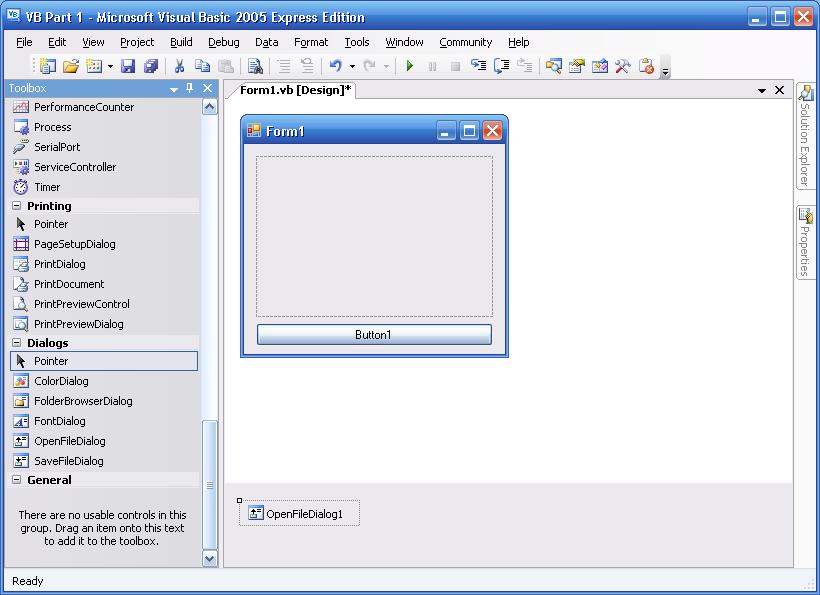
Task: Click the Properties Window toolbar icon
Action: coord(577,66)
